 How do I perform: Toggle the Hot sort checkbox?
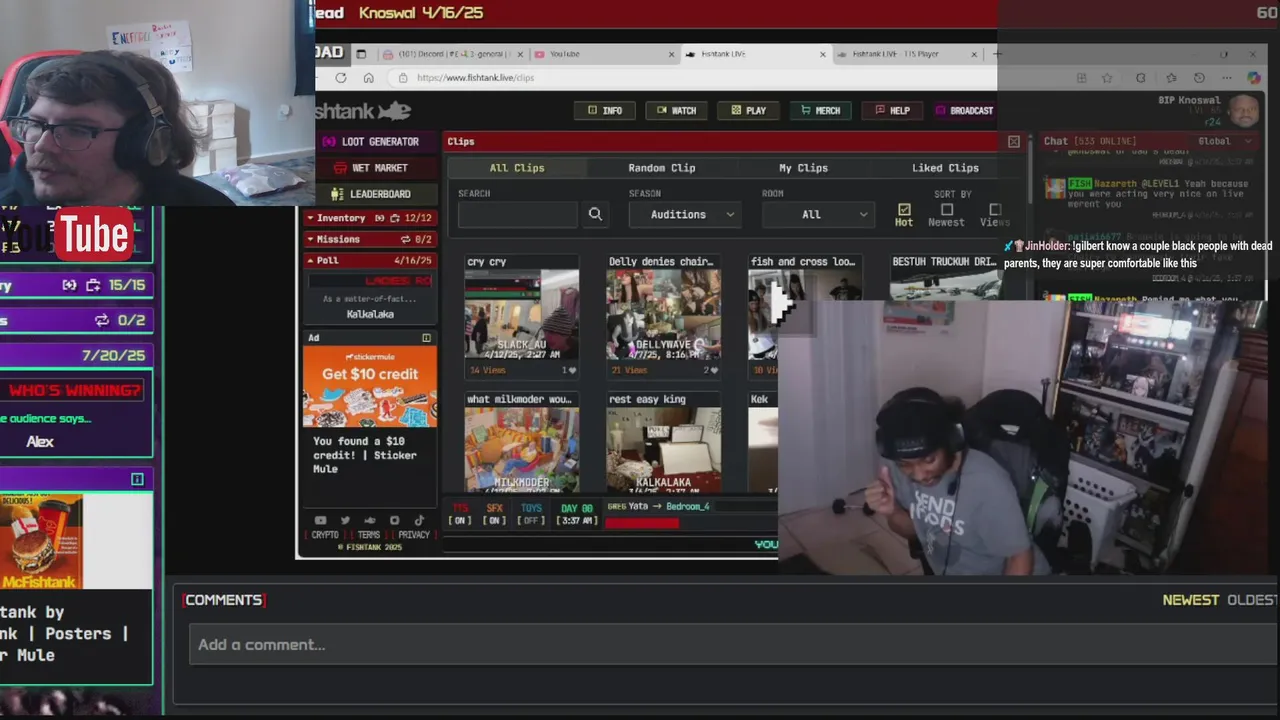click(904, 210)
